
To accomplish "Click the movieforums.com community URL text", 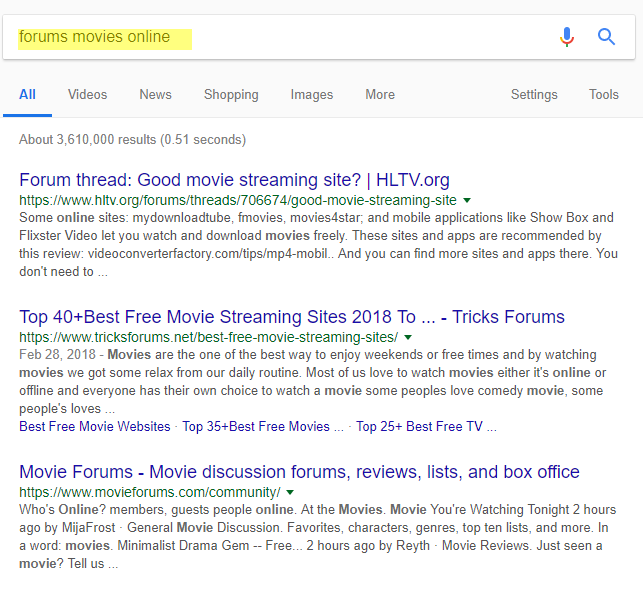I will (x=150, y=492).
